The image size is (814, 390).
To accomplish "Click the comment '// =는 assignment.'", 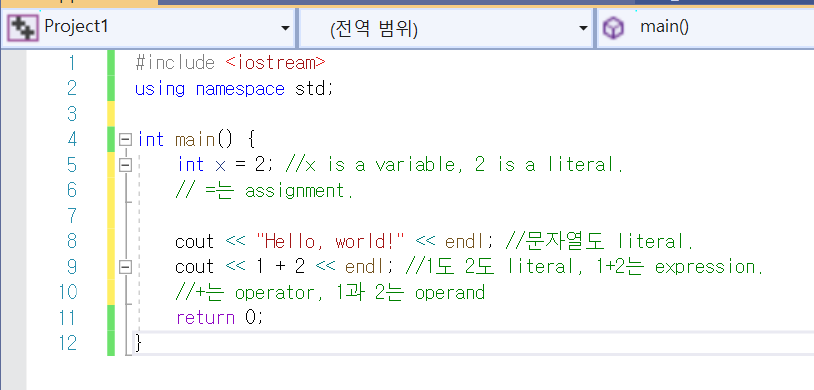I will point(265,191).
